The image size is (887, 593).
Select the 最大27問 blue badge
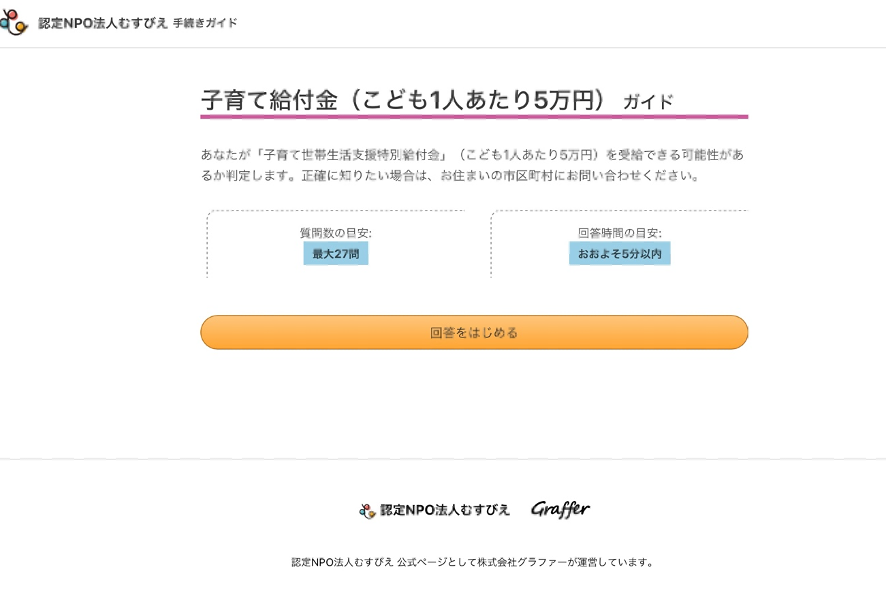tap(336, 254)
